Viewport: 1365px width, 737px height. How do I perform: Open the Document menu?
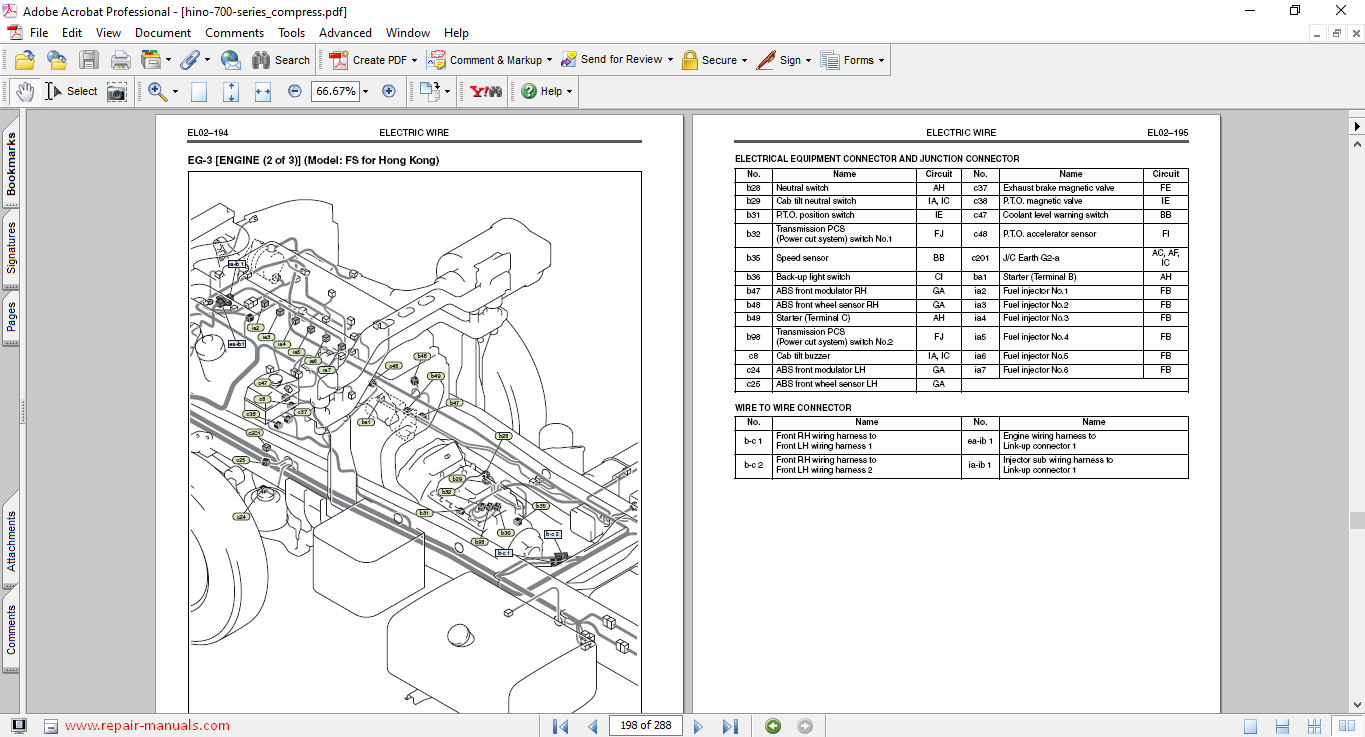tap(163, 33)
